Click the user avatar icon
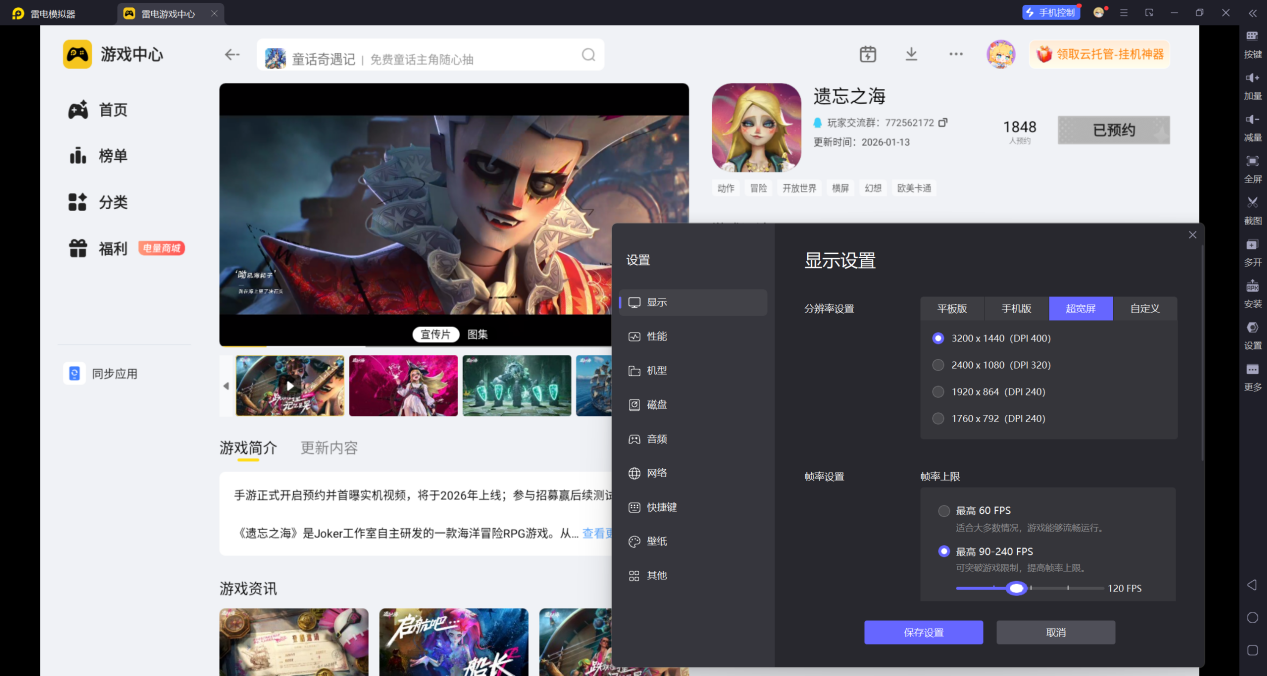 pos(1001,54)
